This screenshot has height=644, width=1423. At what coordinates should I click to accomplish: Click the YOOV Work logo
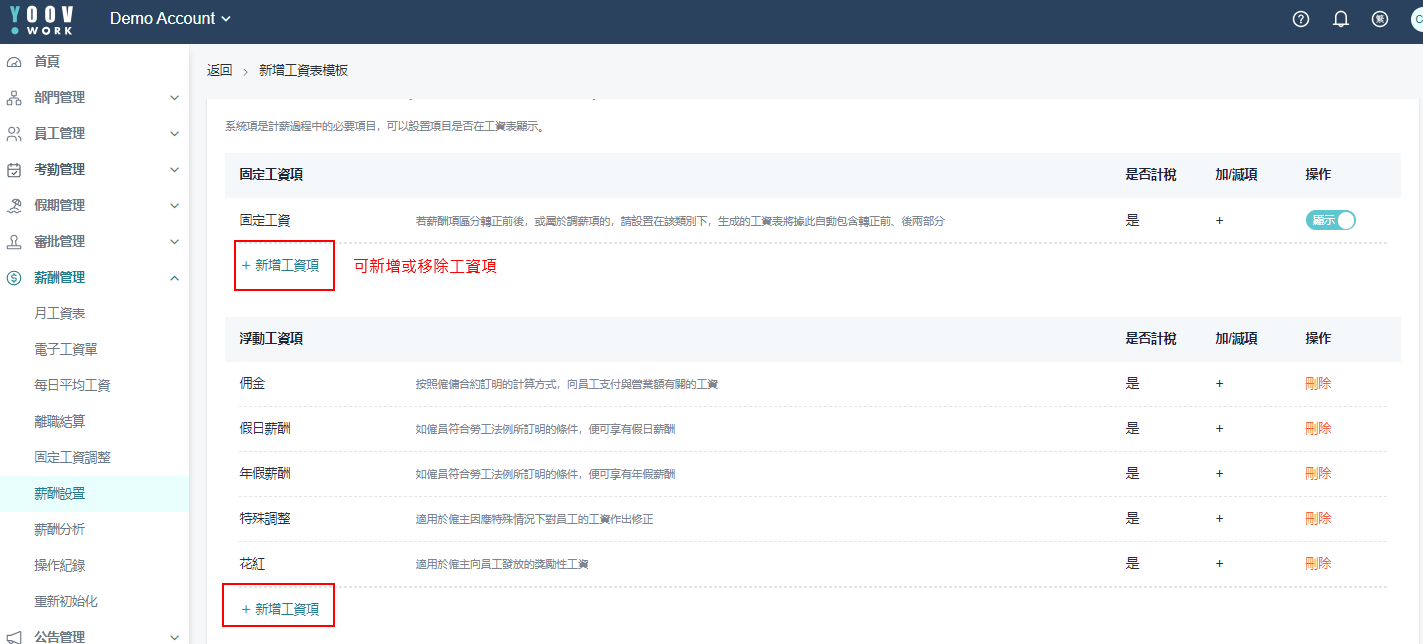point(42,19)
